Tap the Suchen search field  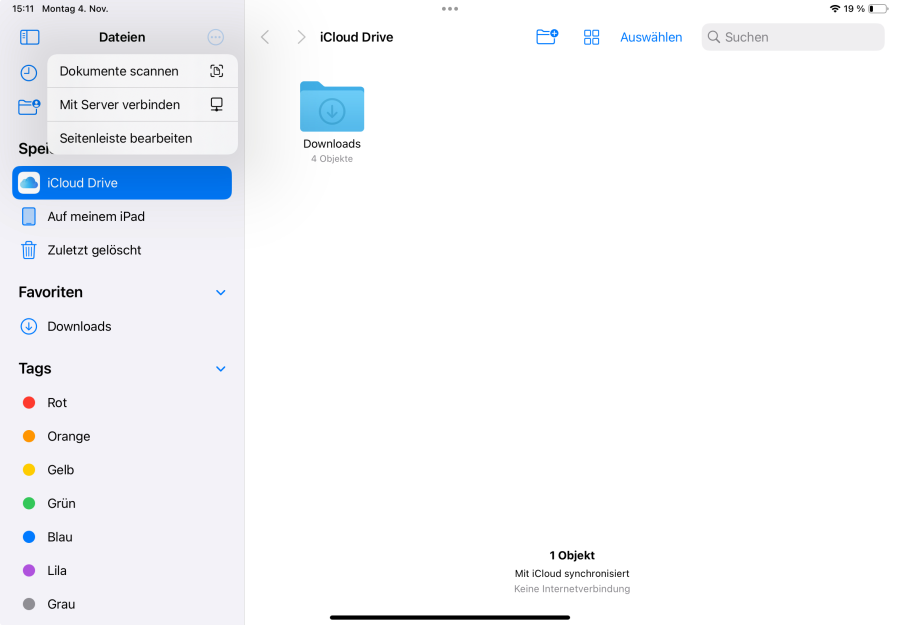coord(793,36)
